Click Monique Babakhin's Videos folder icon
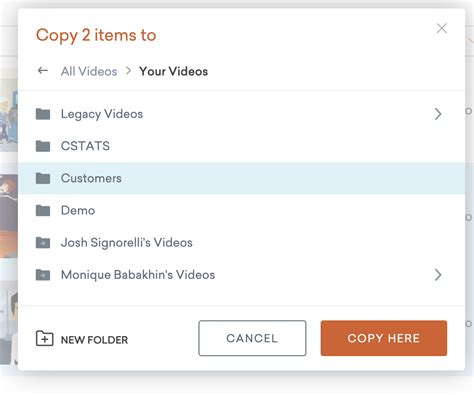This screenshot has height=395, width=474. click(x=43, y=275)
